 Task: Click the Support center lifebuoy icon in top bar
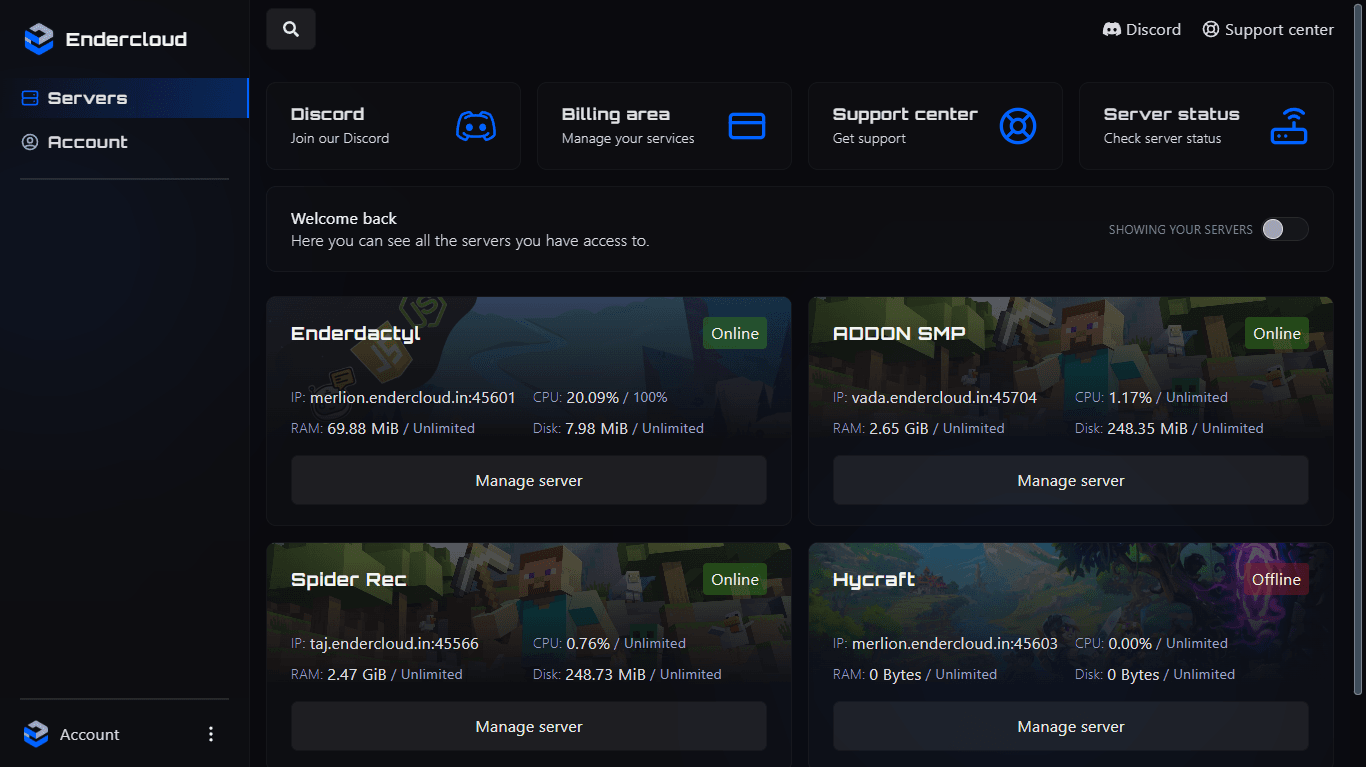coord(1211,30)
